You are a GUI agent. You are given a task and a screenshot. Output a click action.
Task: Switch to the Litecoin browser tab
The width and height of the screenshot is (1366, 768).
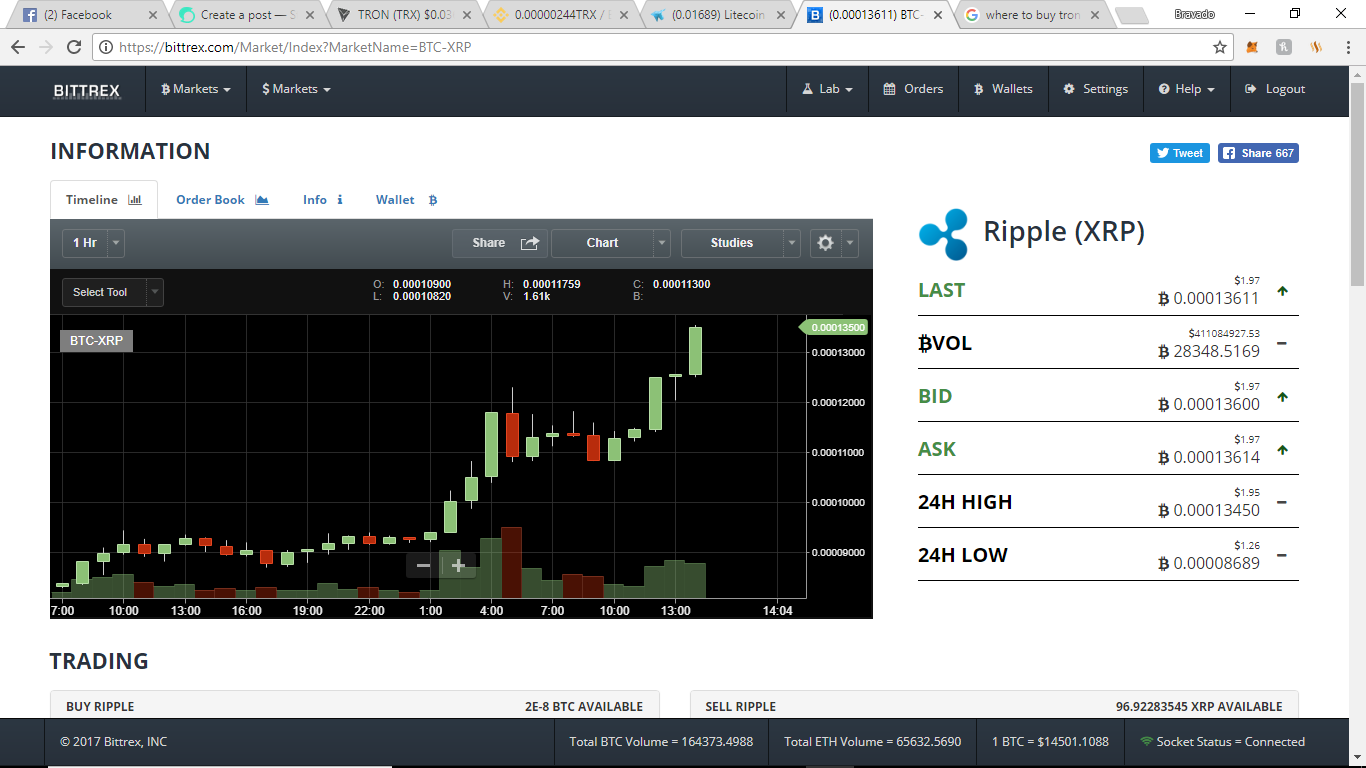point(716,15)
